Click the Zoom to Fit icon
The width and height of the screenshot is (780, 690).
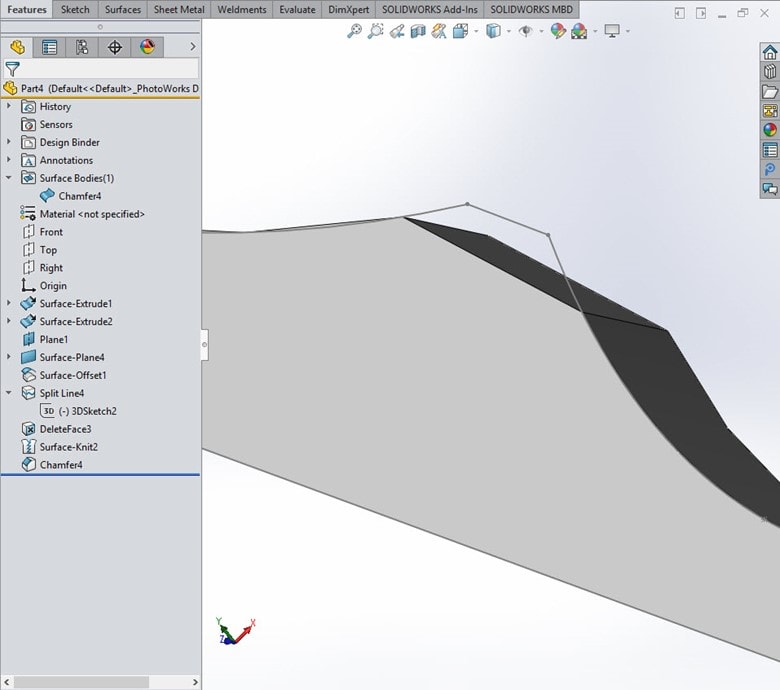click(x=354, y=31)
